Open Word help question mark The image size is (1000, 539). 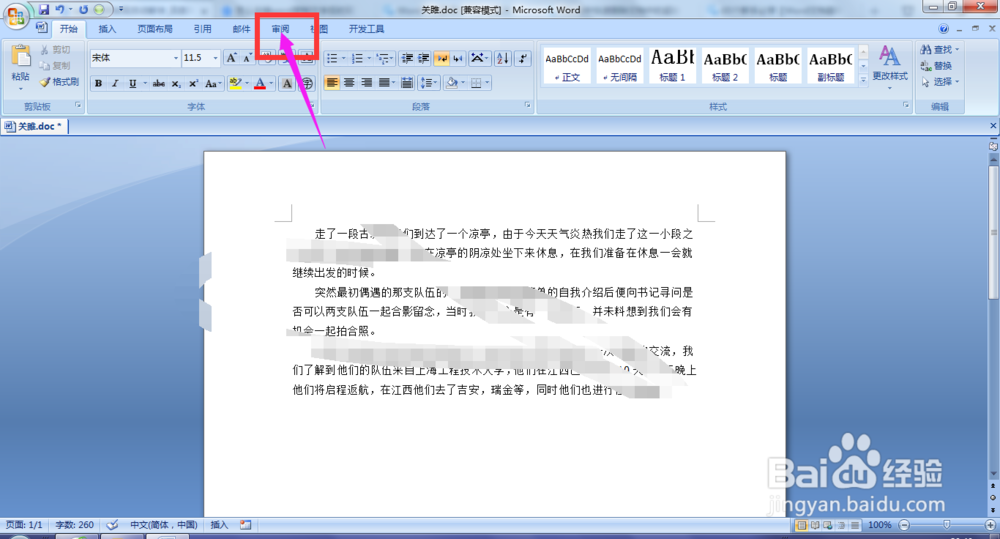943,29
